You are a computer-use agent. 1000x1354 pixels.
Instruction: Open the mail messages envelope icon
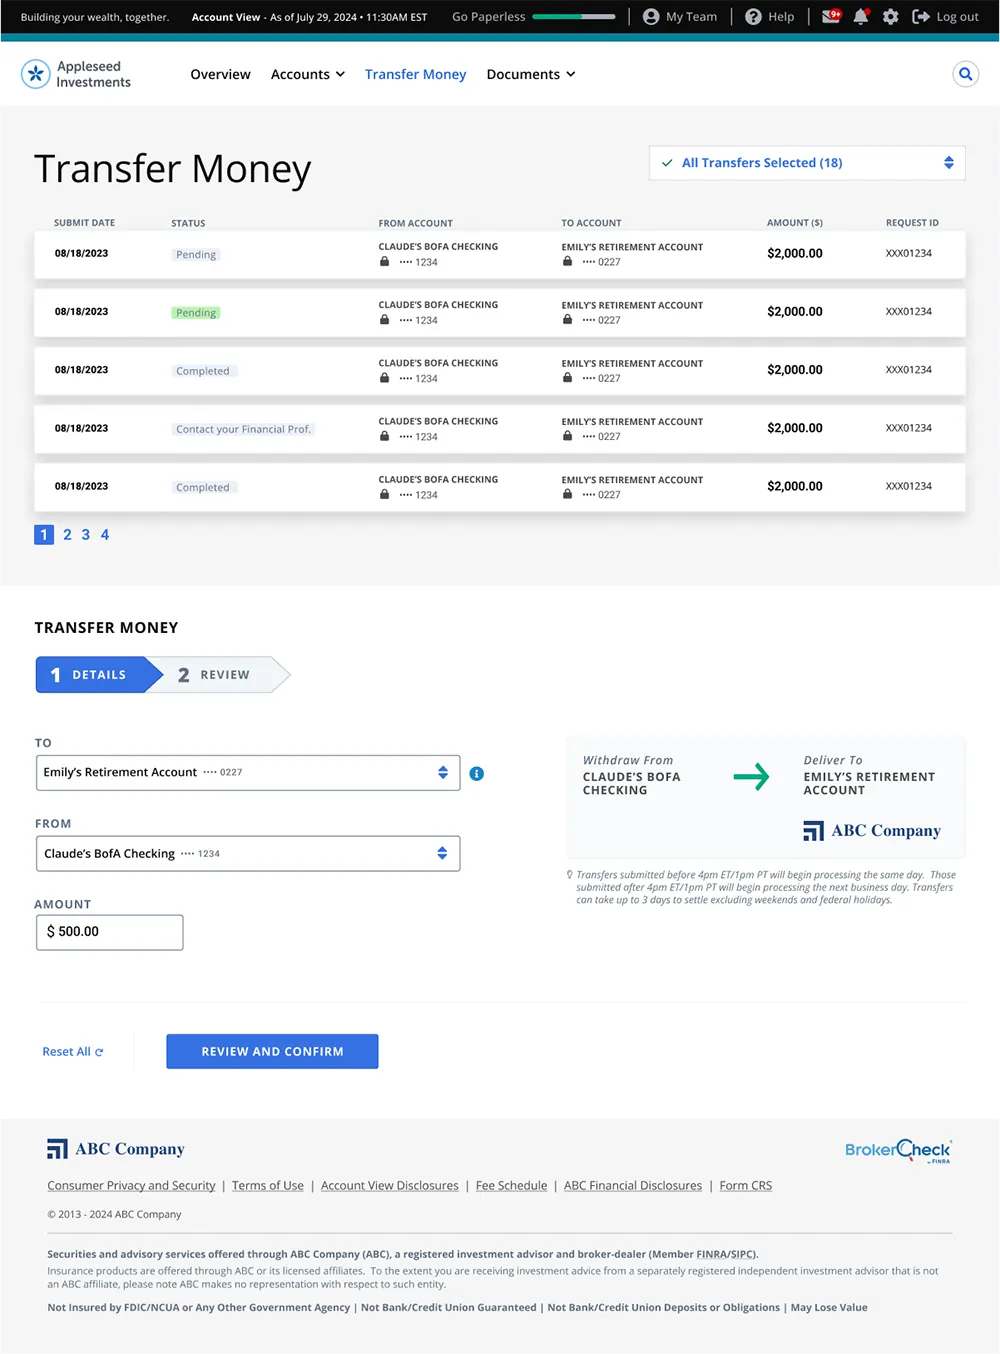tap(831, 16)
